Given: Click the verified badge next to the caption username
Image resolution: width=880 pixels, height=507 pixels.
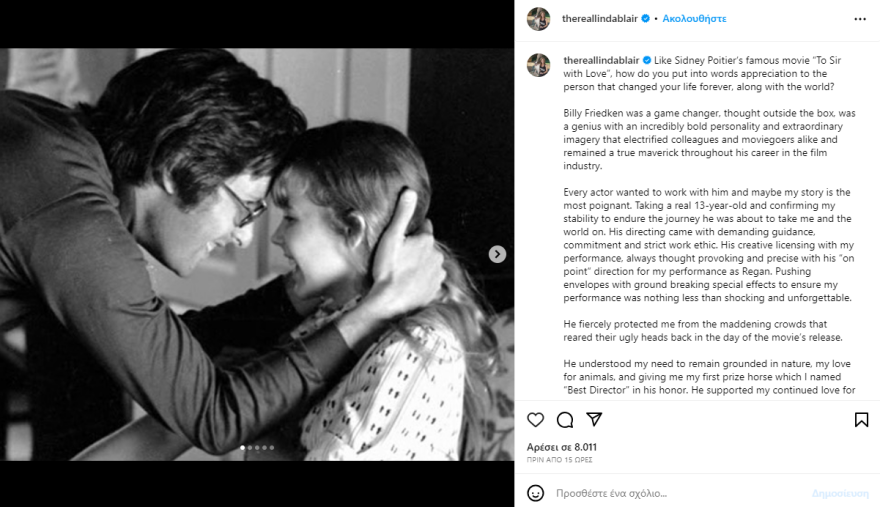Looking at the screenshot, I should pyautogui.click(x=647, y=60).
